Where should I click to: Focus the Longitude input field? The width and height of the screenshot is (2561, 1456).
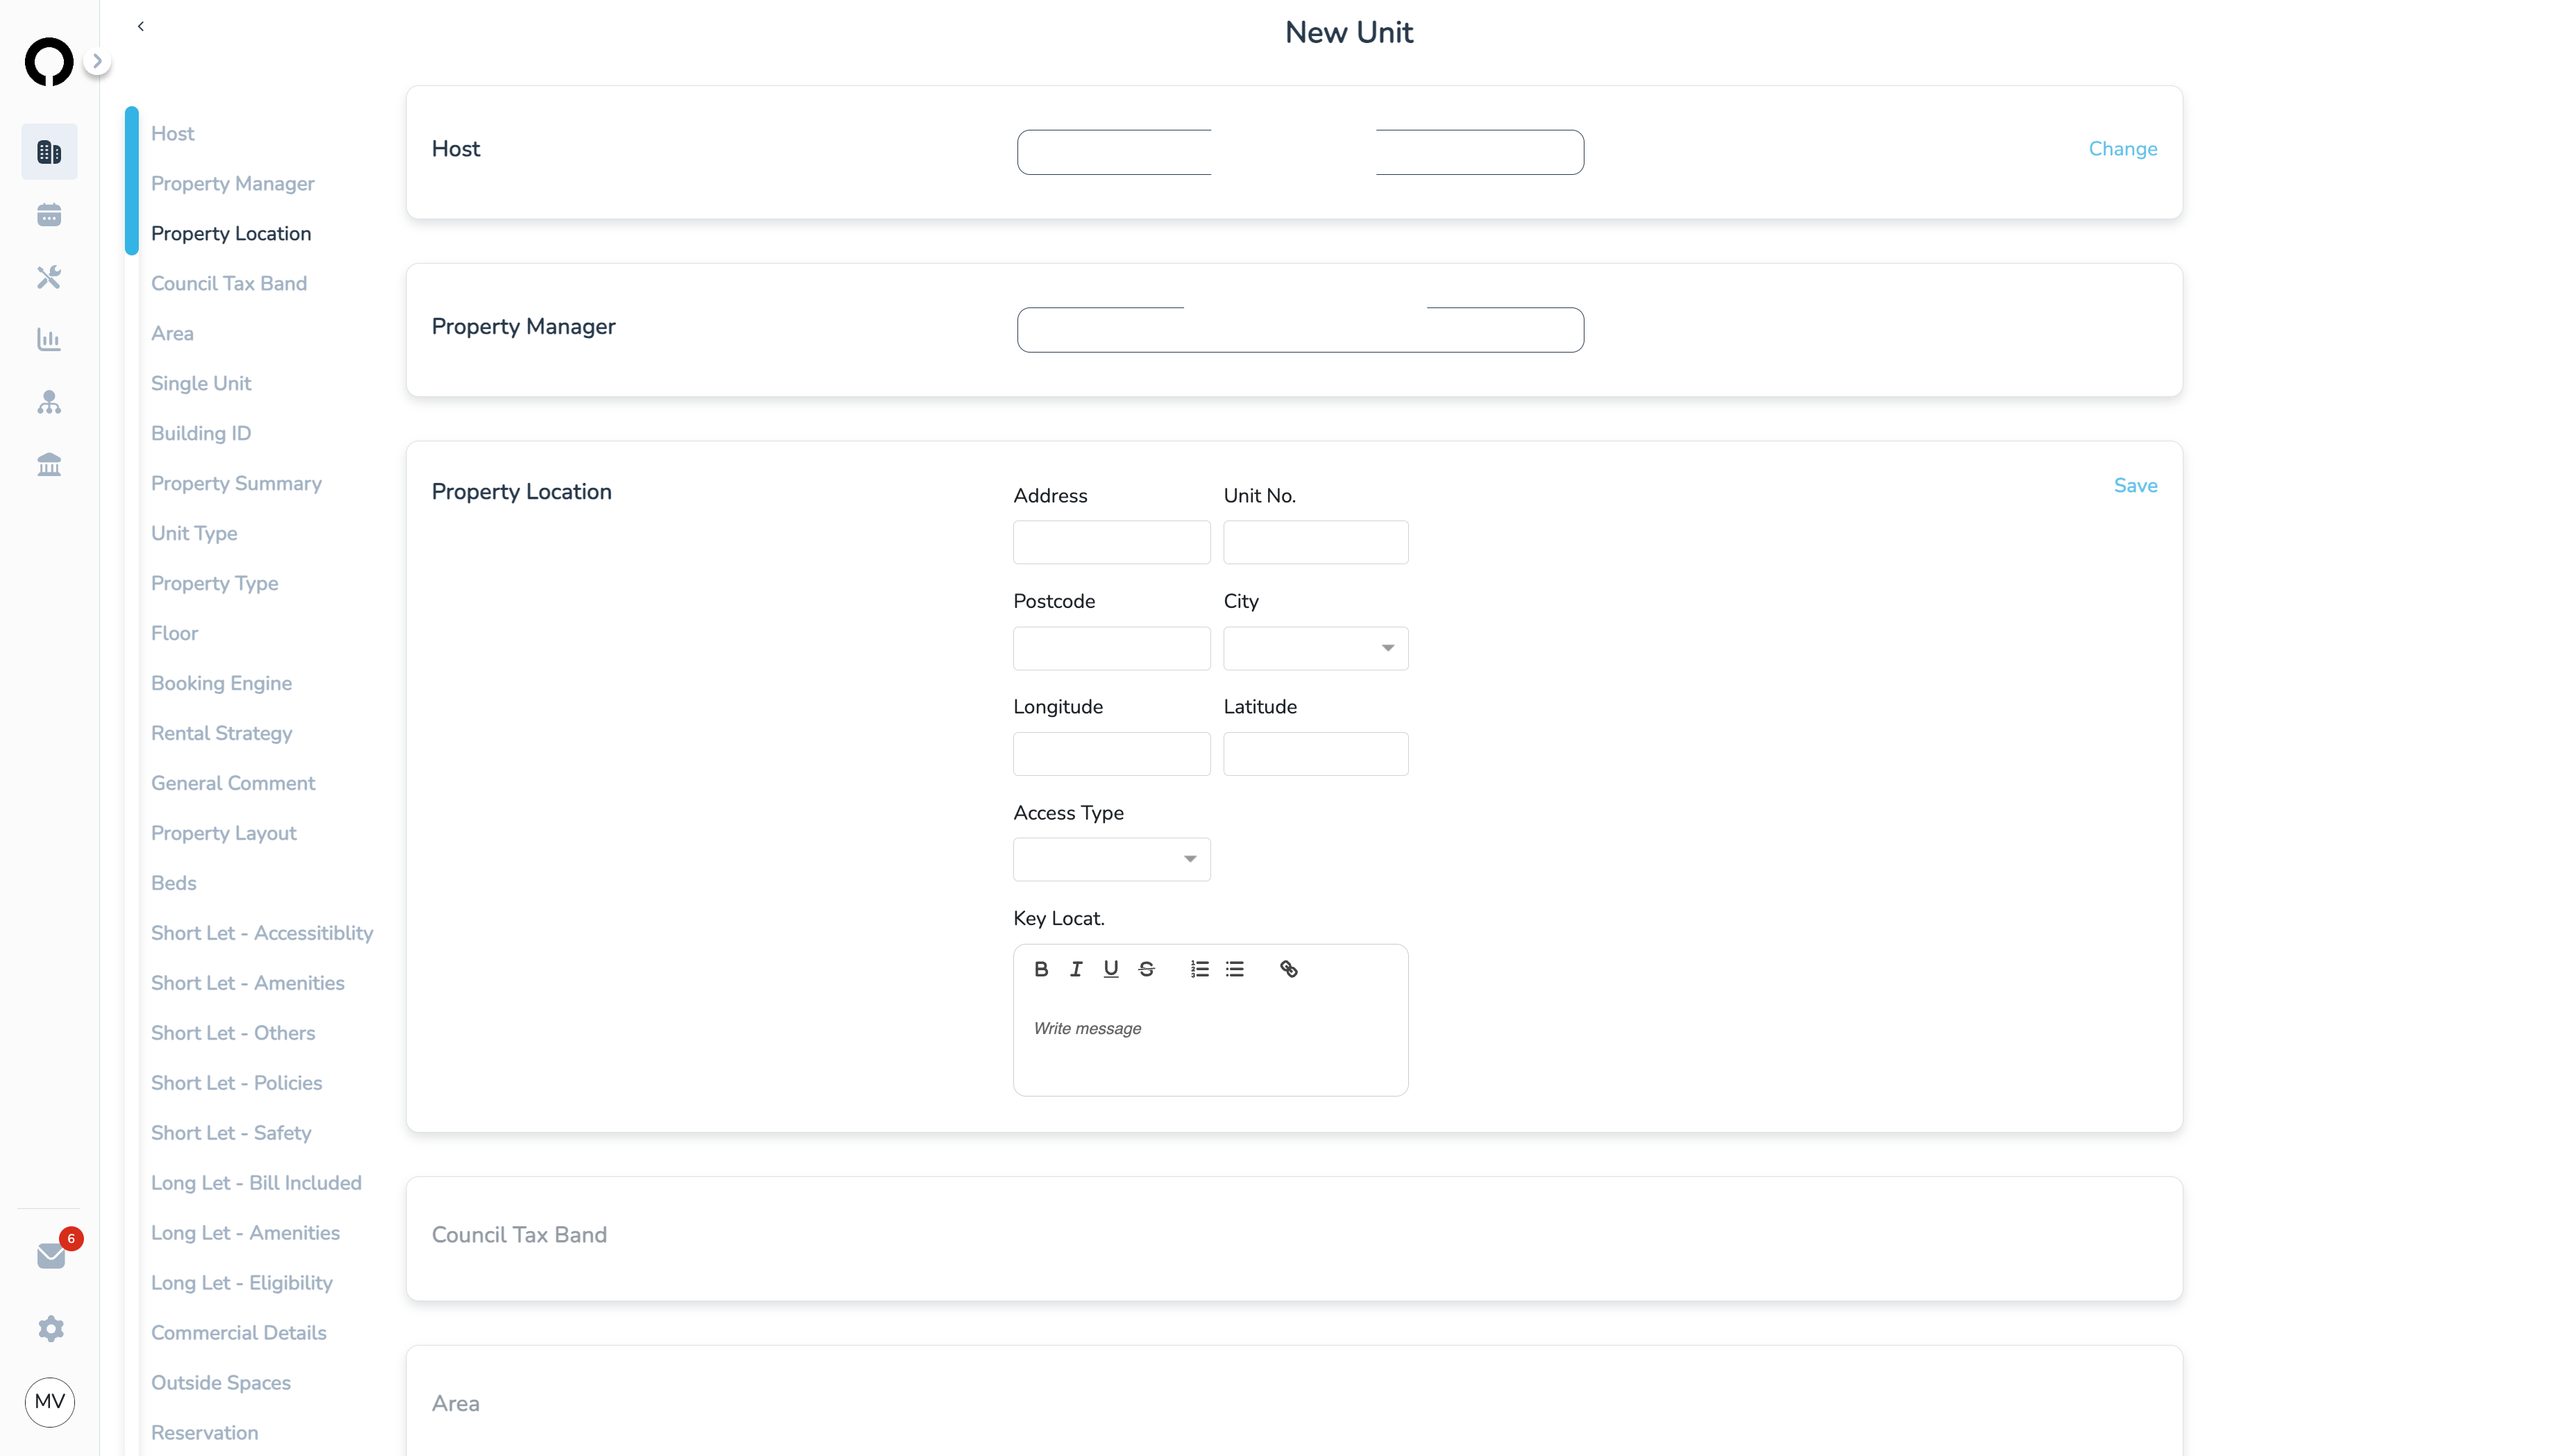[1111, 754]
